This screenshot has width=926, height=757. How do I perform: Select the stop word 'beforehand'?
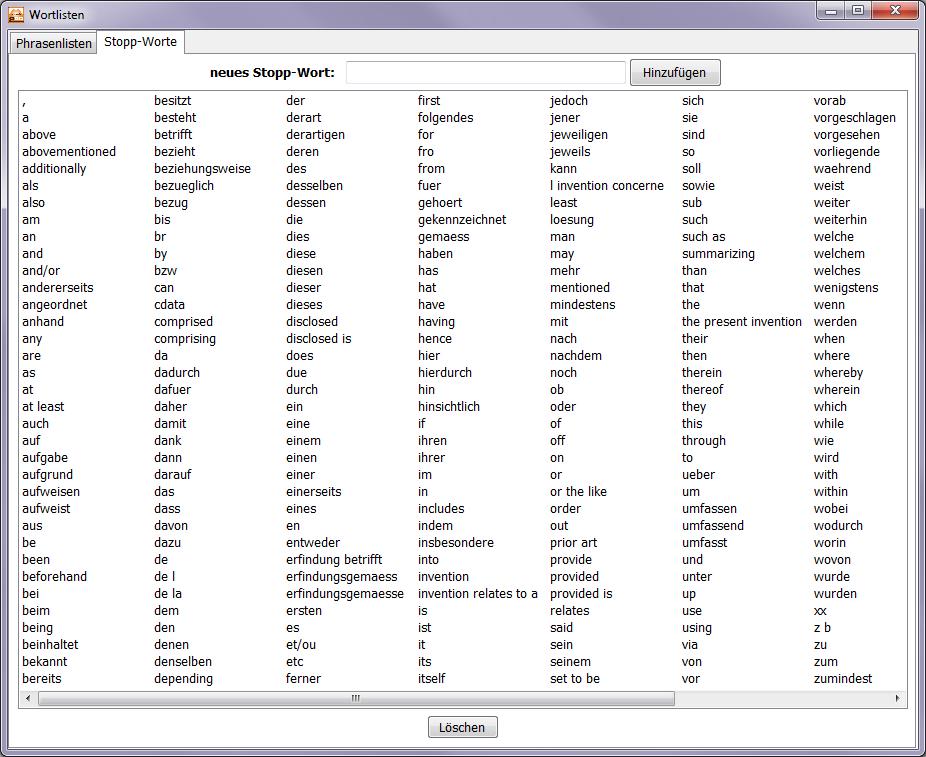pos(54,577)
